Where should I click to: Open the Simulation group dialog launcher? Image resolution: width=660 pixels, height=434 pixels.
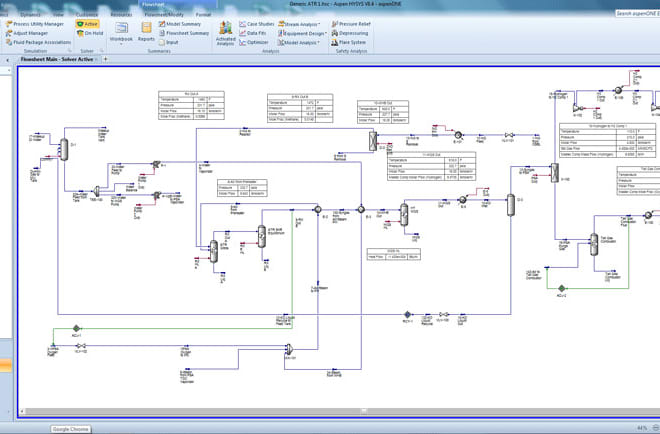70,51
